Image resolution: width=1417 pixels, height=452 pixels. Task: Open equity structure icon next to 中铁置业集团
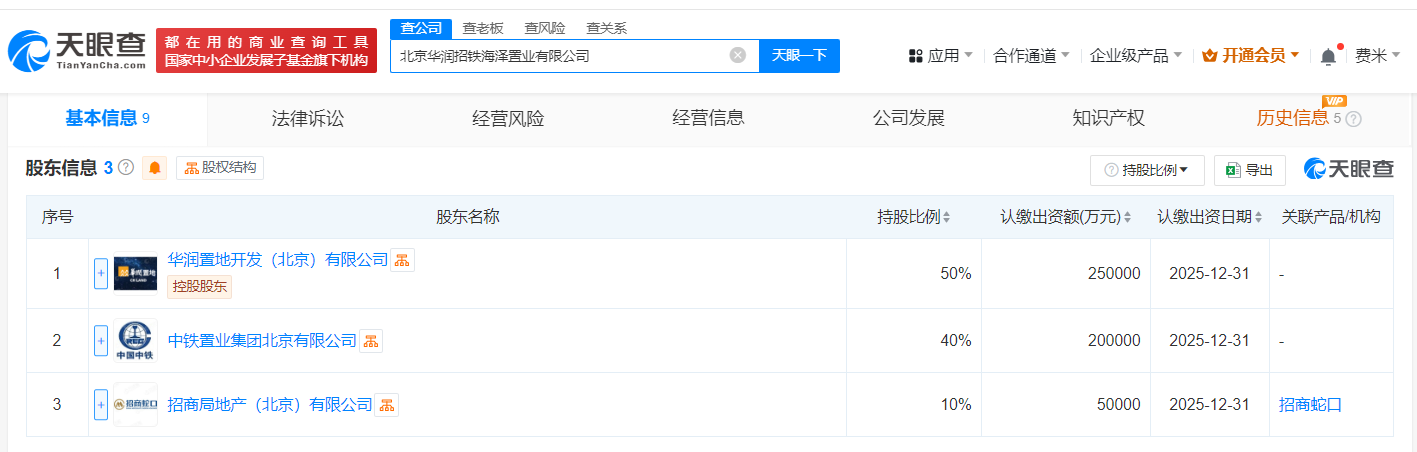[x=371, y=341]
